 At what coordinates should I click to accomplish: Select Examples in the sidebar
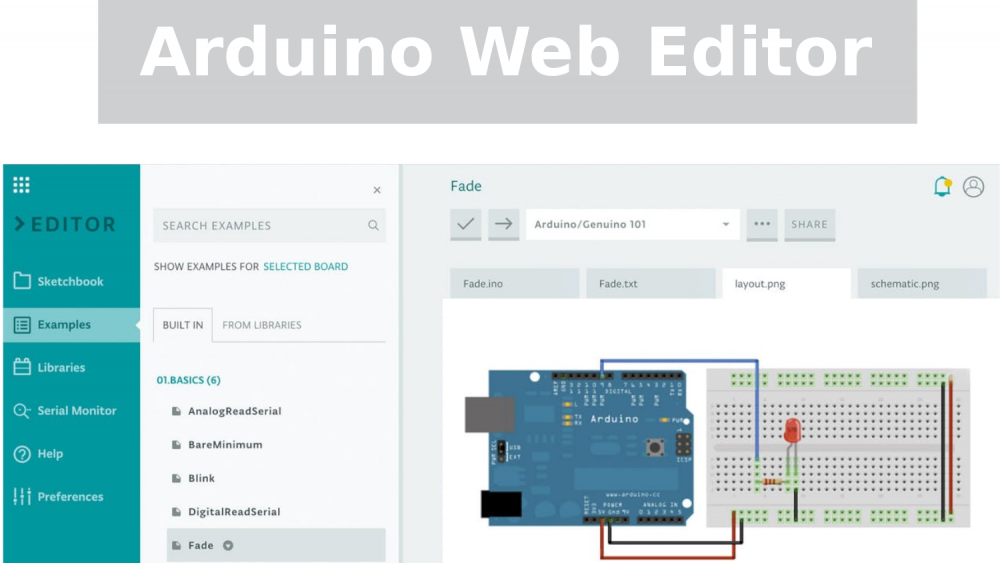pos(71,325)
